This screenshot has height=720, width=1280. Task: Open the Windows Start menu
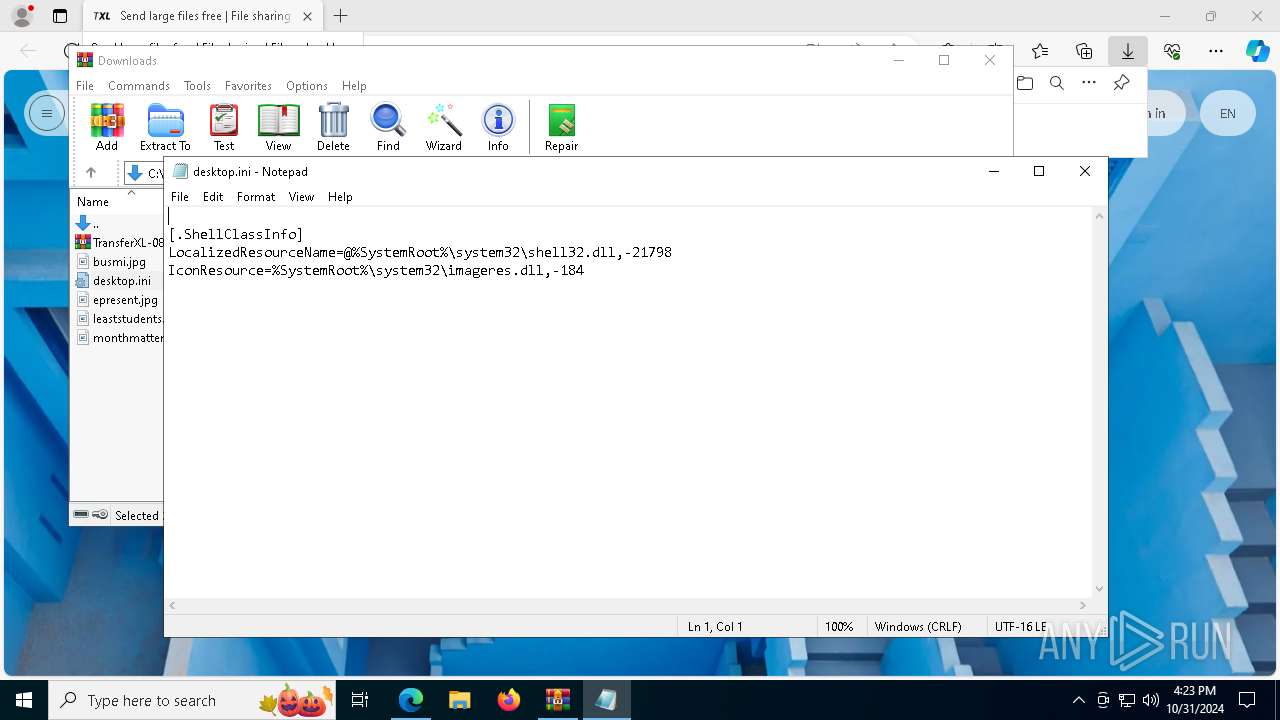(x=24, y=700)
